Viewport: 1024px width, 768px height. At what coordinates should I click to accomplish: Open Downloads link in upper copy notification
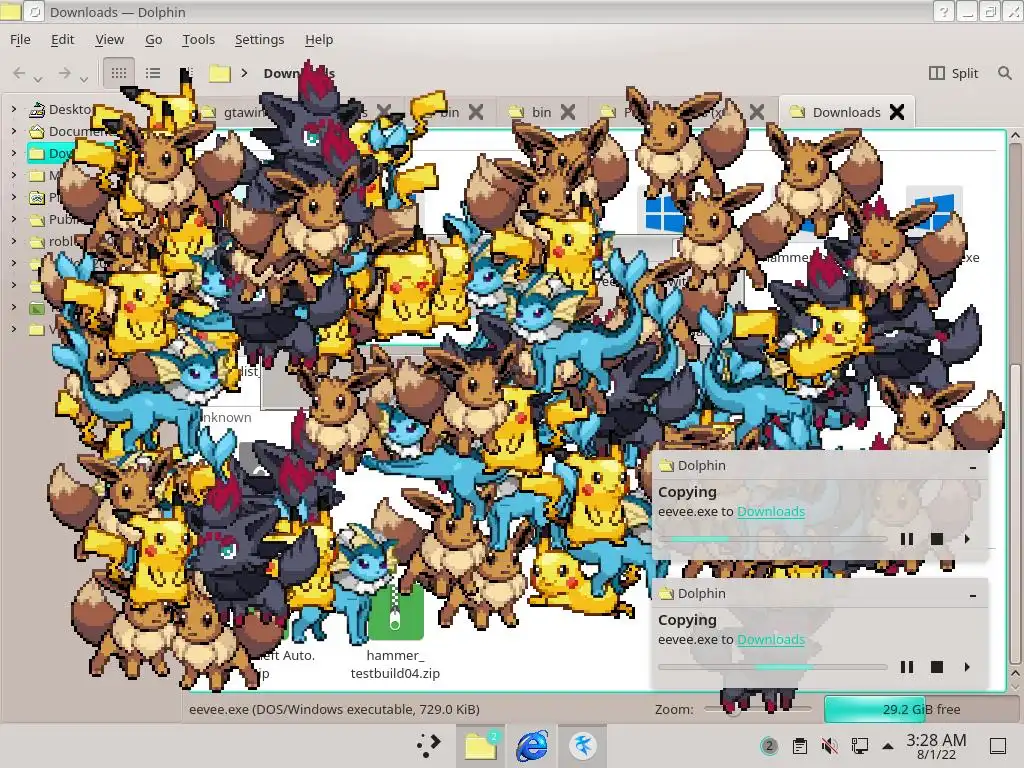(771, 511)
